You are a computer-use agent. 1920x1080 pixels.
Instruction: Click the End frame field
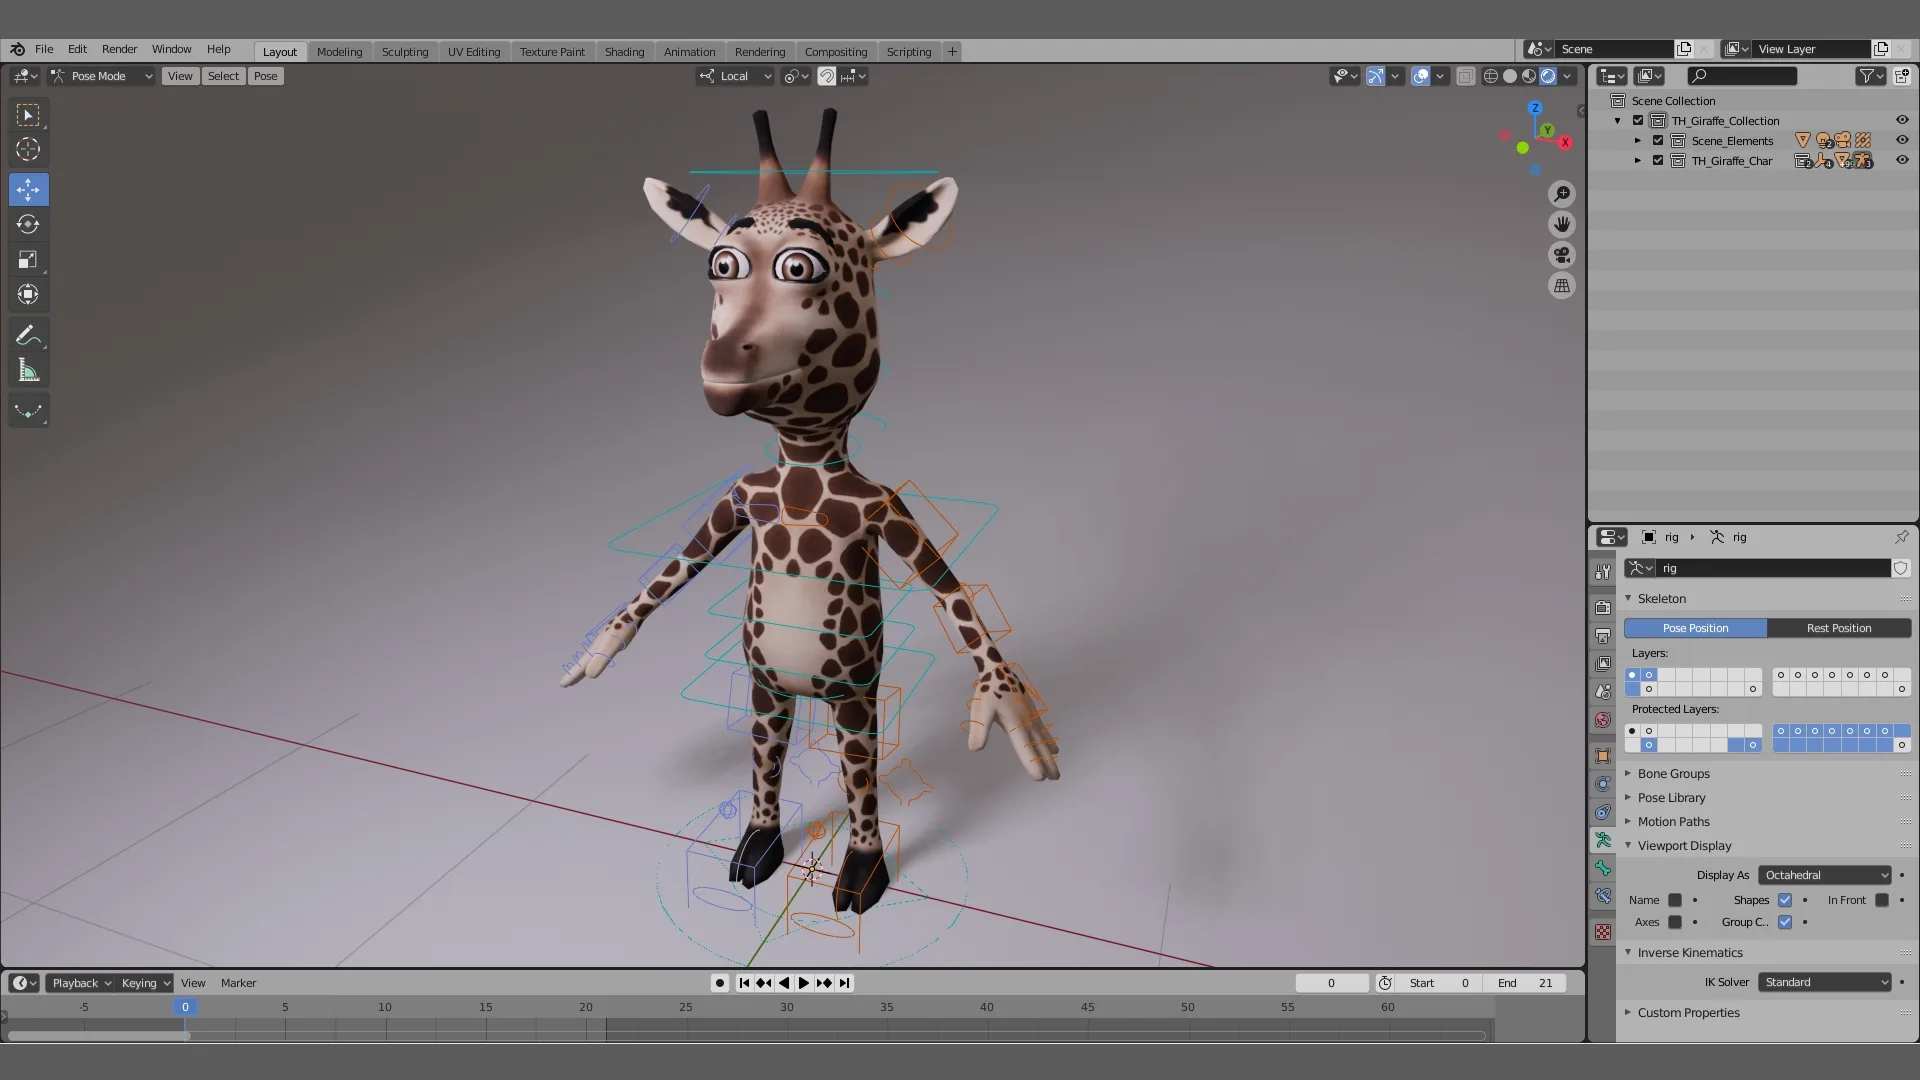(1526, 983)
